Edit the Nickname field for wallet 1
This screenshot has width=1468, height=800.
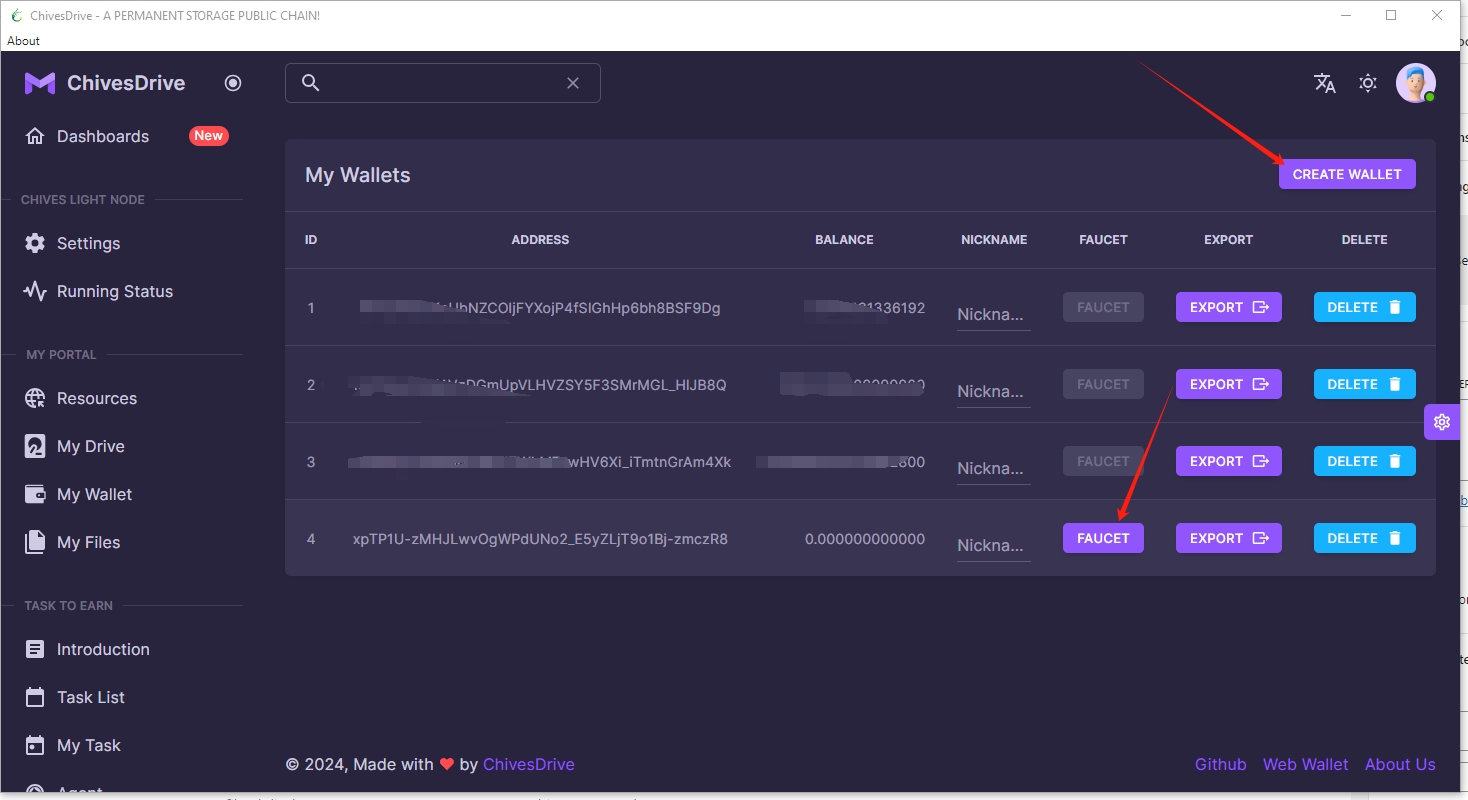coord(993,314)
